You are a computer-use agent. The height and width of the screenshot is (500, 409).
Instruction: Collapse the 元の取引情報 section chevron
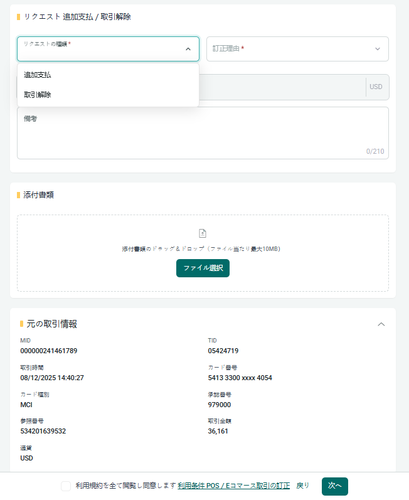click(x=381, y=324)
